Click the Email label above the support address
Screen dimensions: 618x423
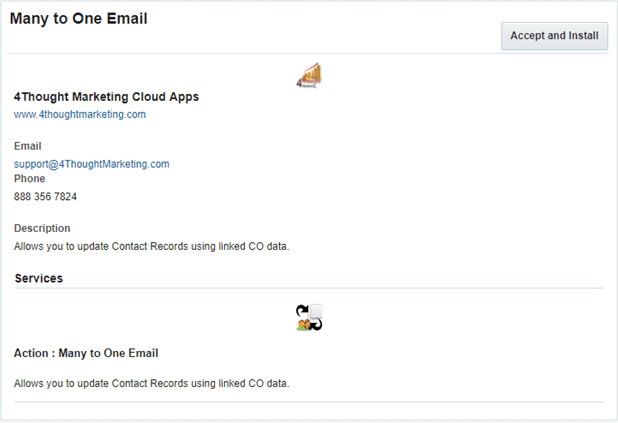28,146
